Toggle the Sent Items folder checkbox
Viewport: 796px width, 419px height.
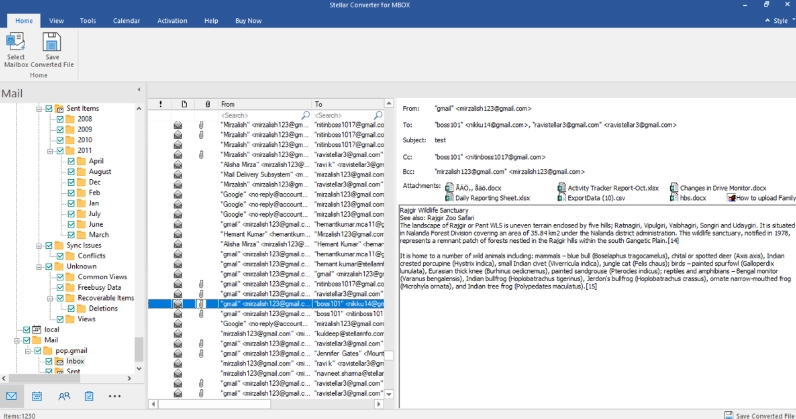tap(49, 108)
